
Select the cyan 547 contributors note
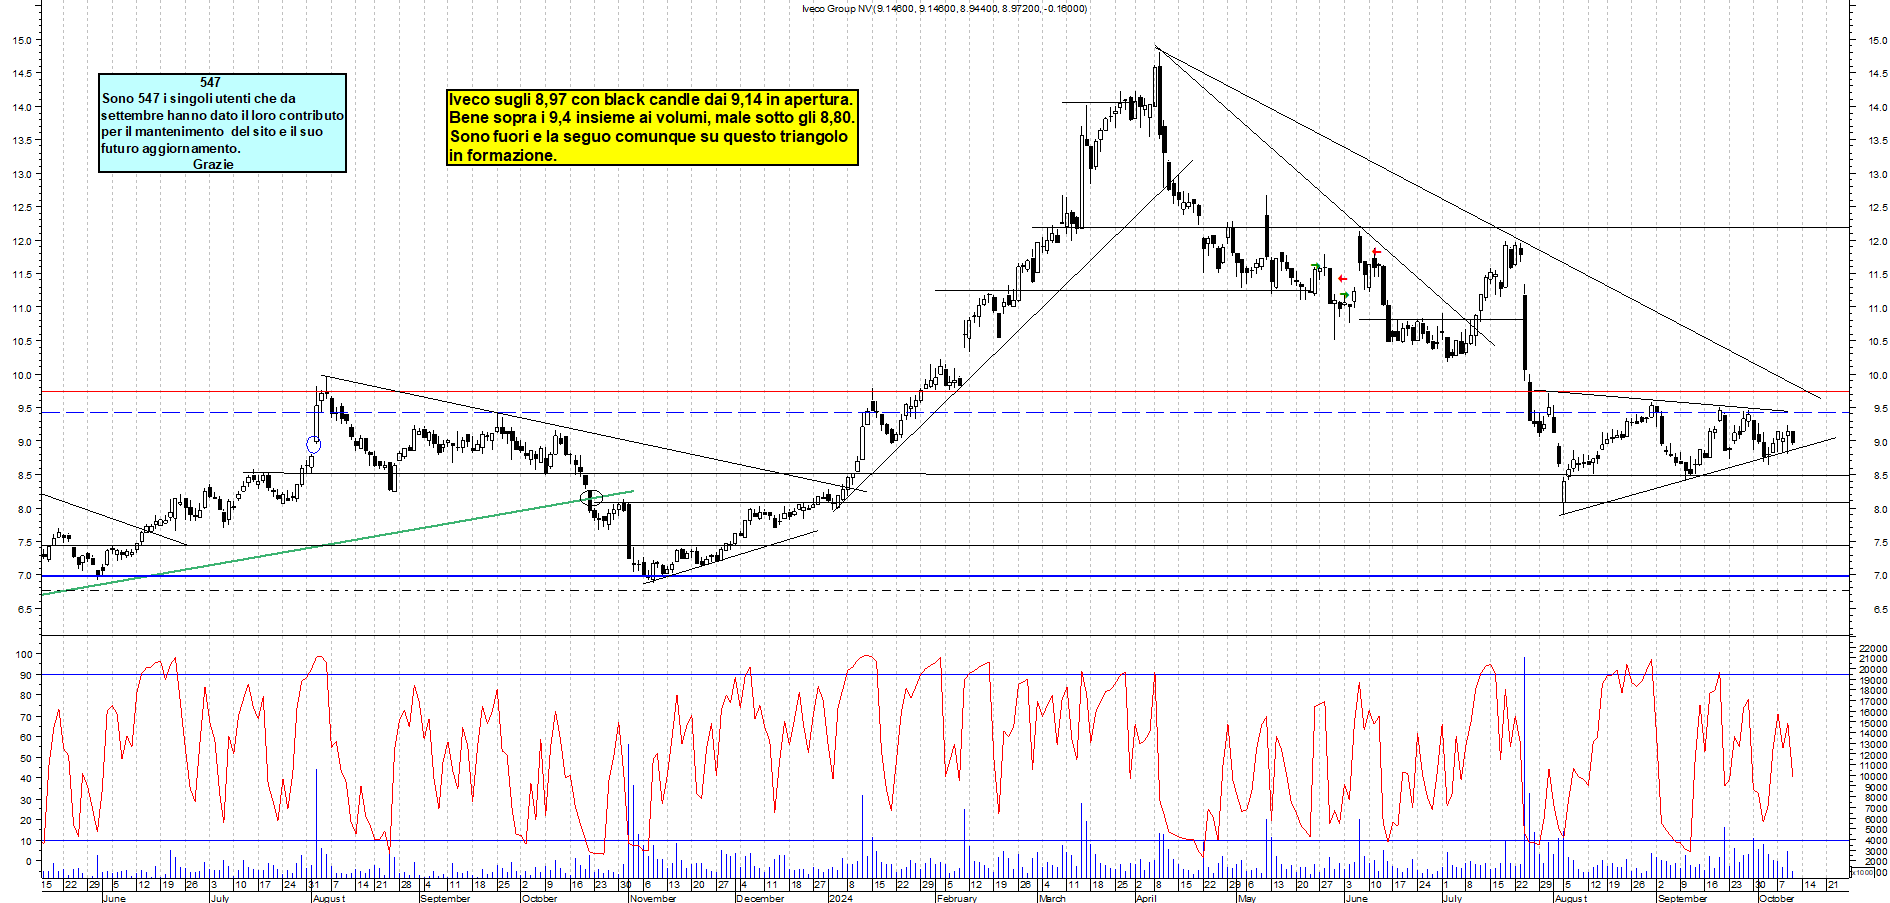coord(222,123)
